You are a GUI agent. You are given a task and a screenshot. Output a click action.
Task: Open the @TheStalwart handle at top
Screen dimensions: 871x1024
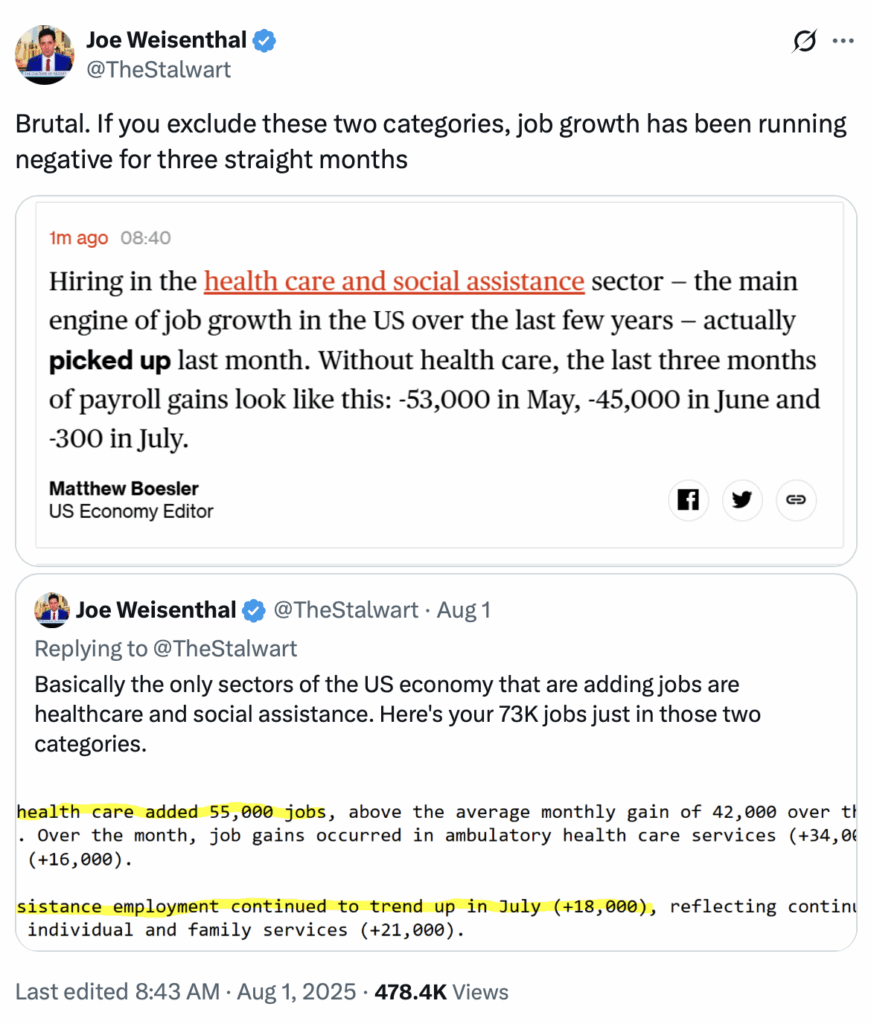point(159,69)
